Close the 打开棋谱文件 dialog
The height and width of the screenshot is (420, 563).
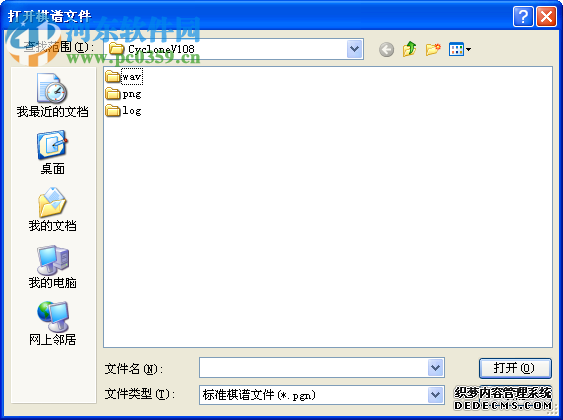(x=546, y=16)
